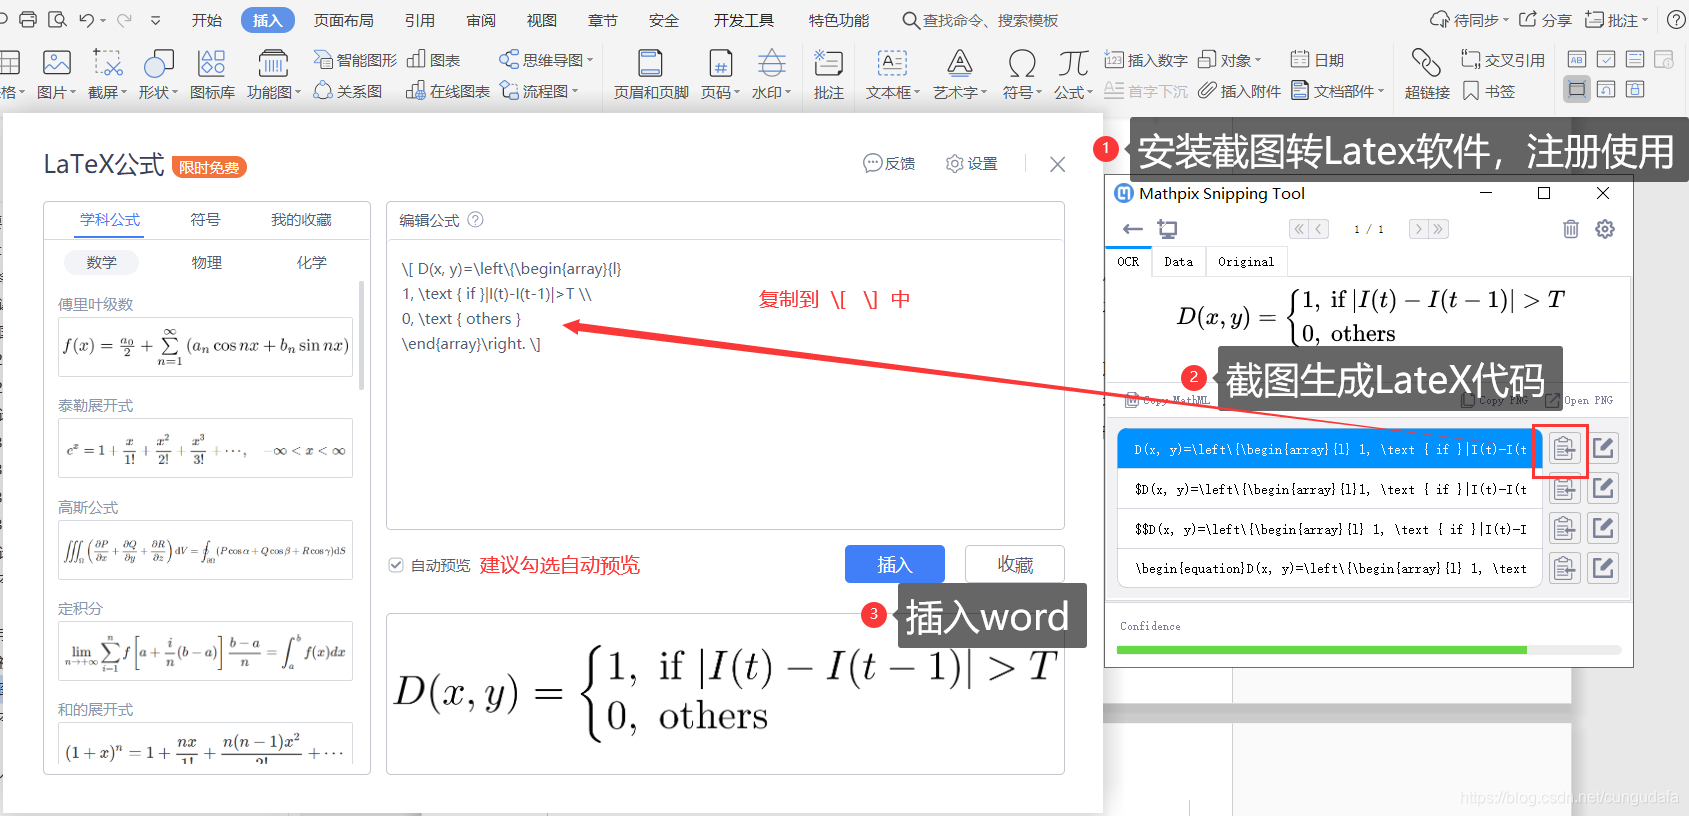The height and width of the screenshot is (816, 1689).
Task: Switch to the 符号 tab in LaTeX dialog
Action: (x=205, y=220)
